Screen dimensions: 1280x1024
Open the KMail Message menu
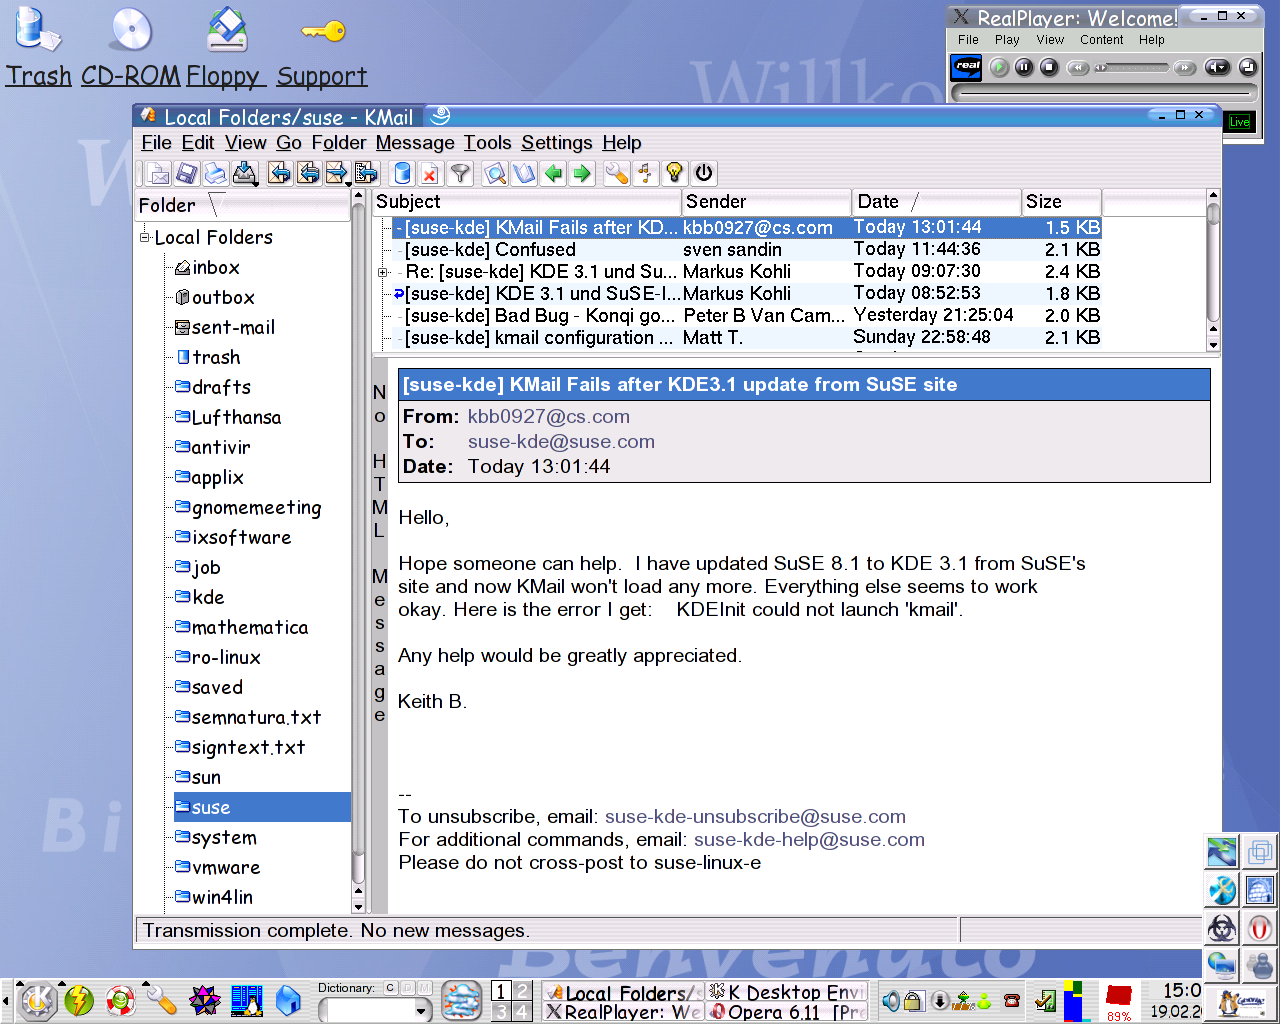click(x=415, y=143)
